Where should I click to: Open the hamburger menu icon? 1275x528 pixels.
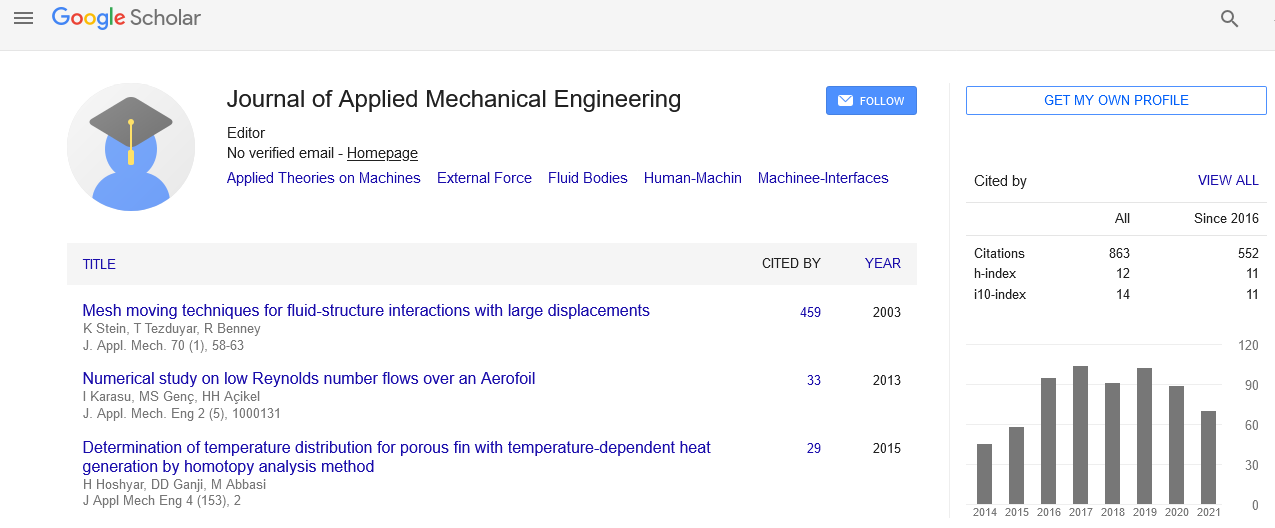click(x=23, y=18)
